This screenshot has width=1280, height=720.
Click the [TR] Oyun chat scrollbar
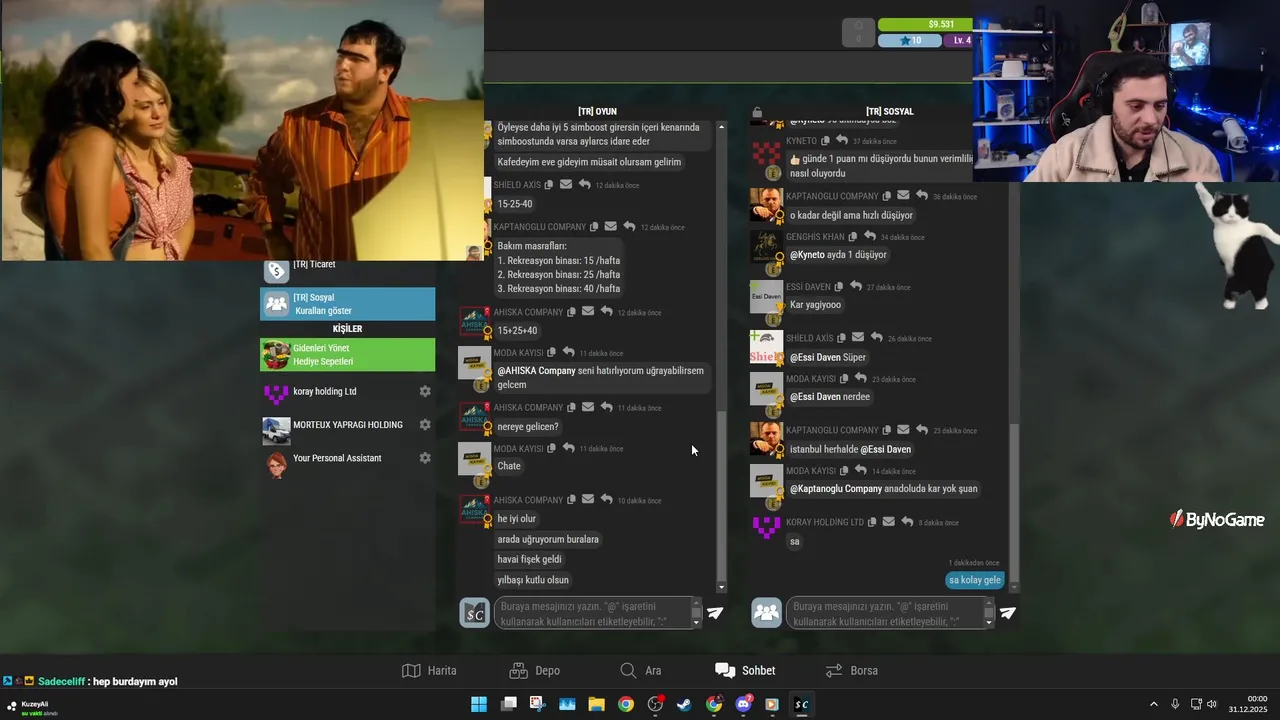point(721,495)
